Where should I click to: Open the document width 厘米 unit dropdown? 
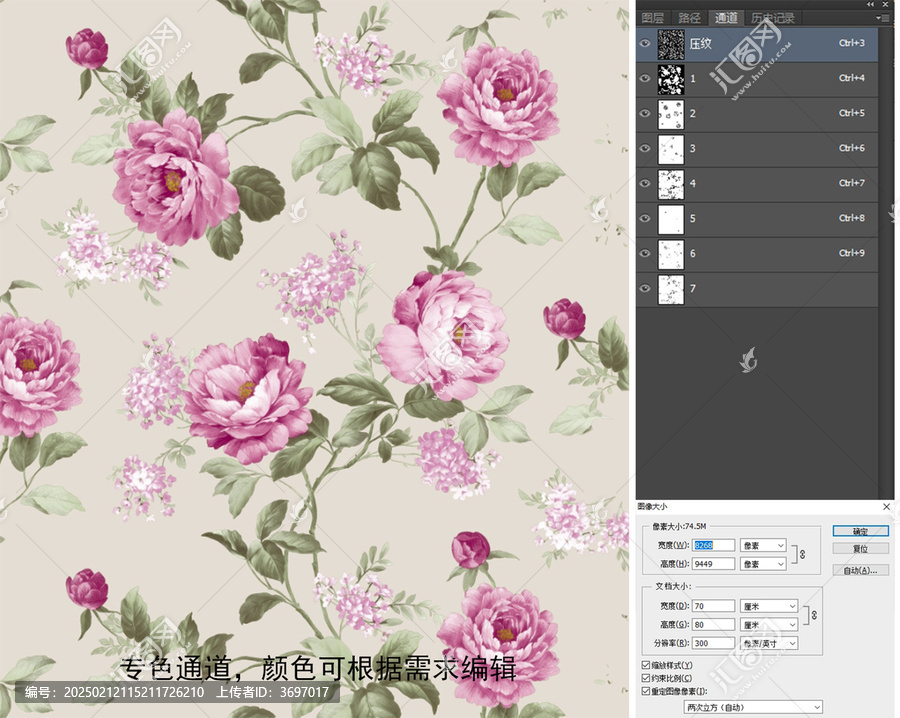coord(769,606)
